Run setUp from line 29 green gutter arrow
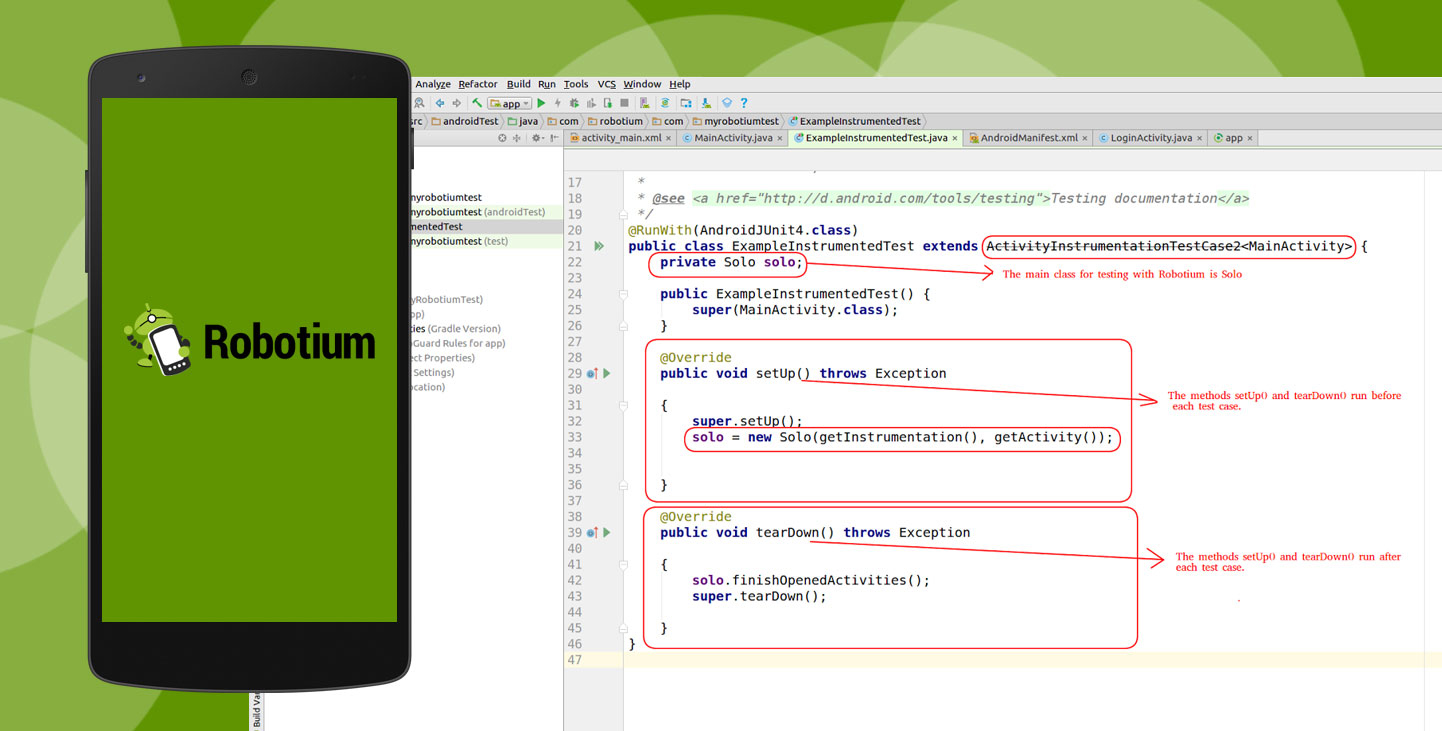The height and width of the screenshot is (731, 1442). [x=606, y=373]
